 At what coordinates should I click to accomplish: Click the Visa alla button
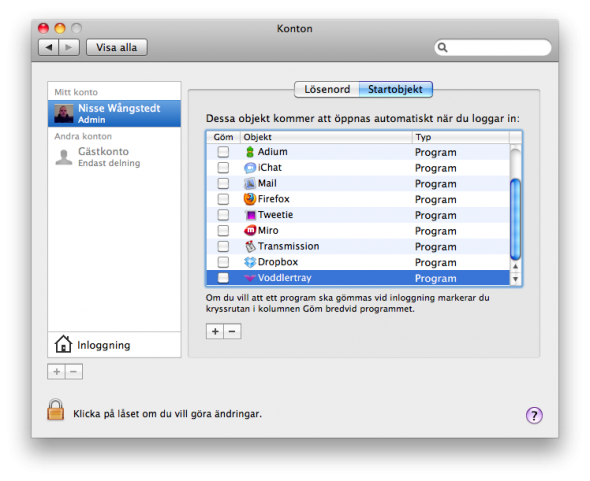click(x=117, y=47)
